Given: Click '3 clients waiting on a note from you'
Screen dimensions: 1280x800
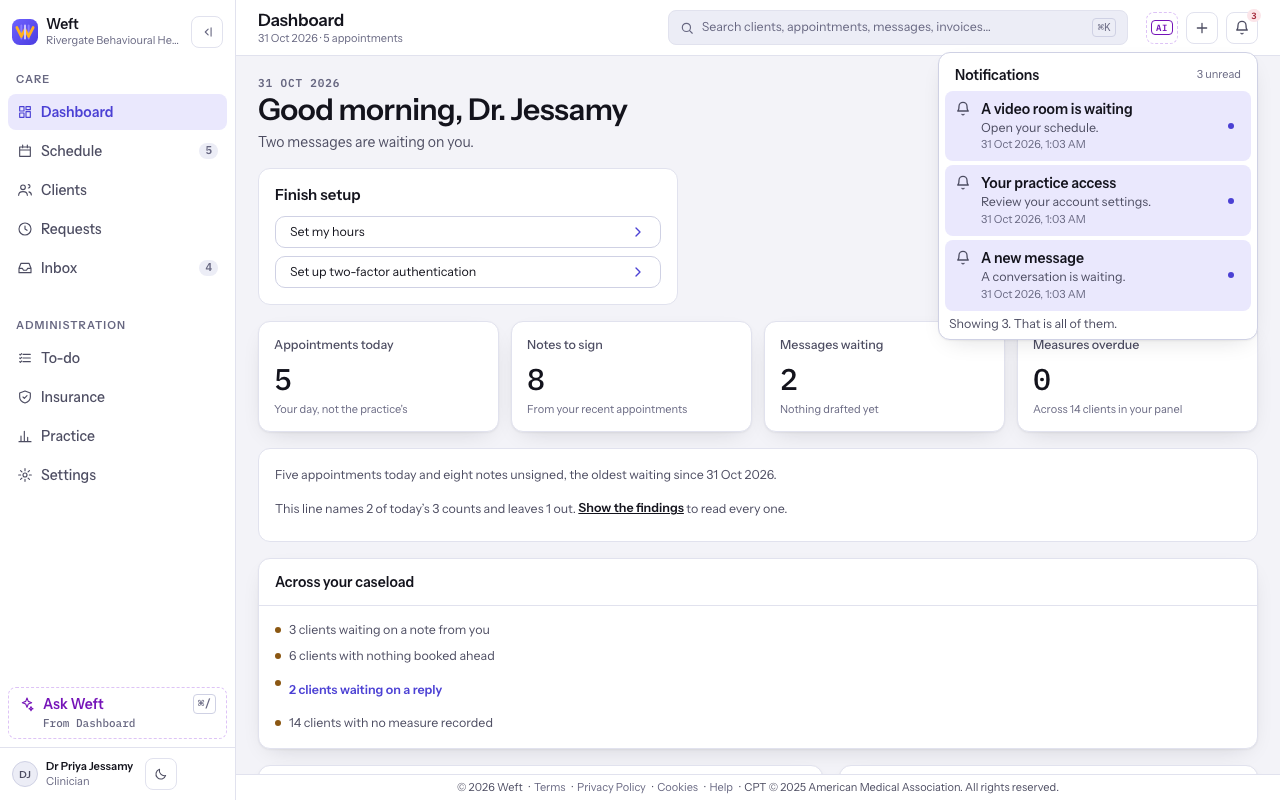Looking at the screenshot, I should point(389,630).
